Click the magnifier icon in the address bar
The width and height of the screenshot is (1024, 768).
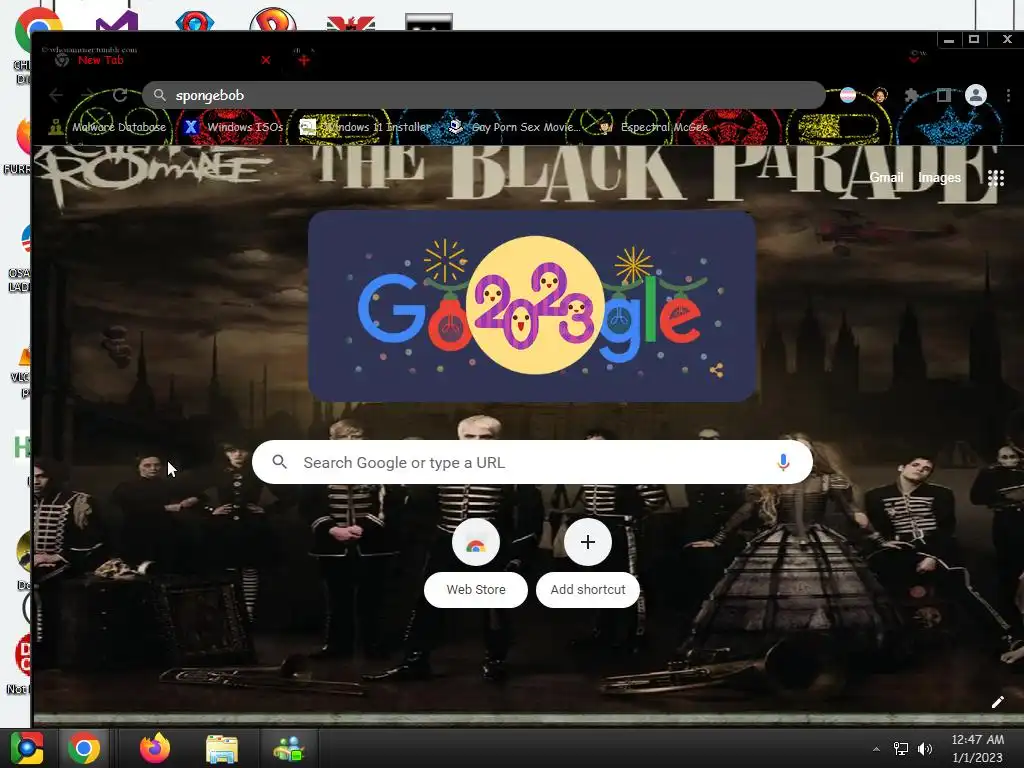coord(159,95)
